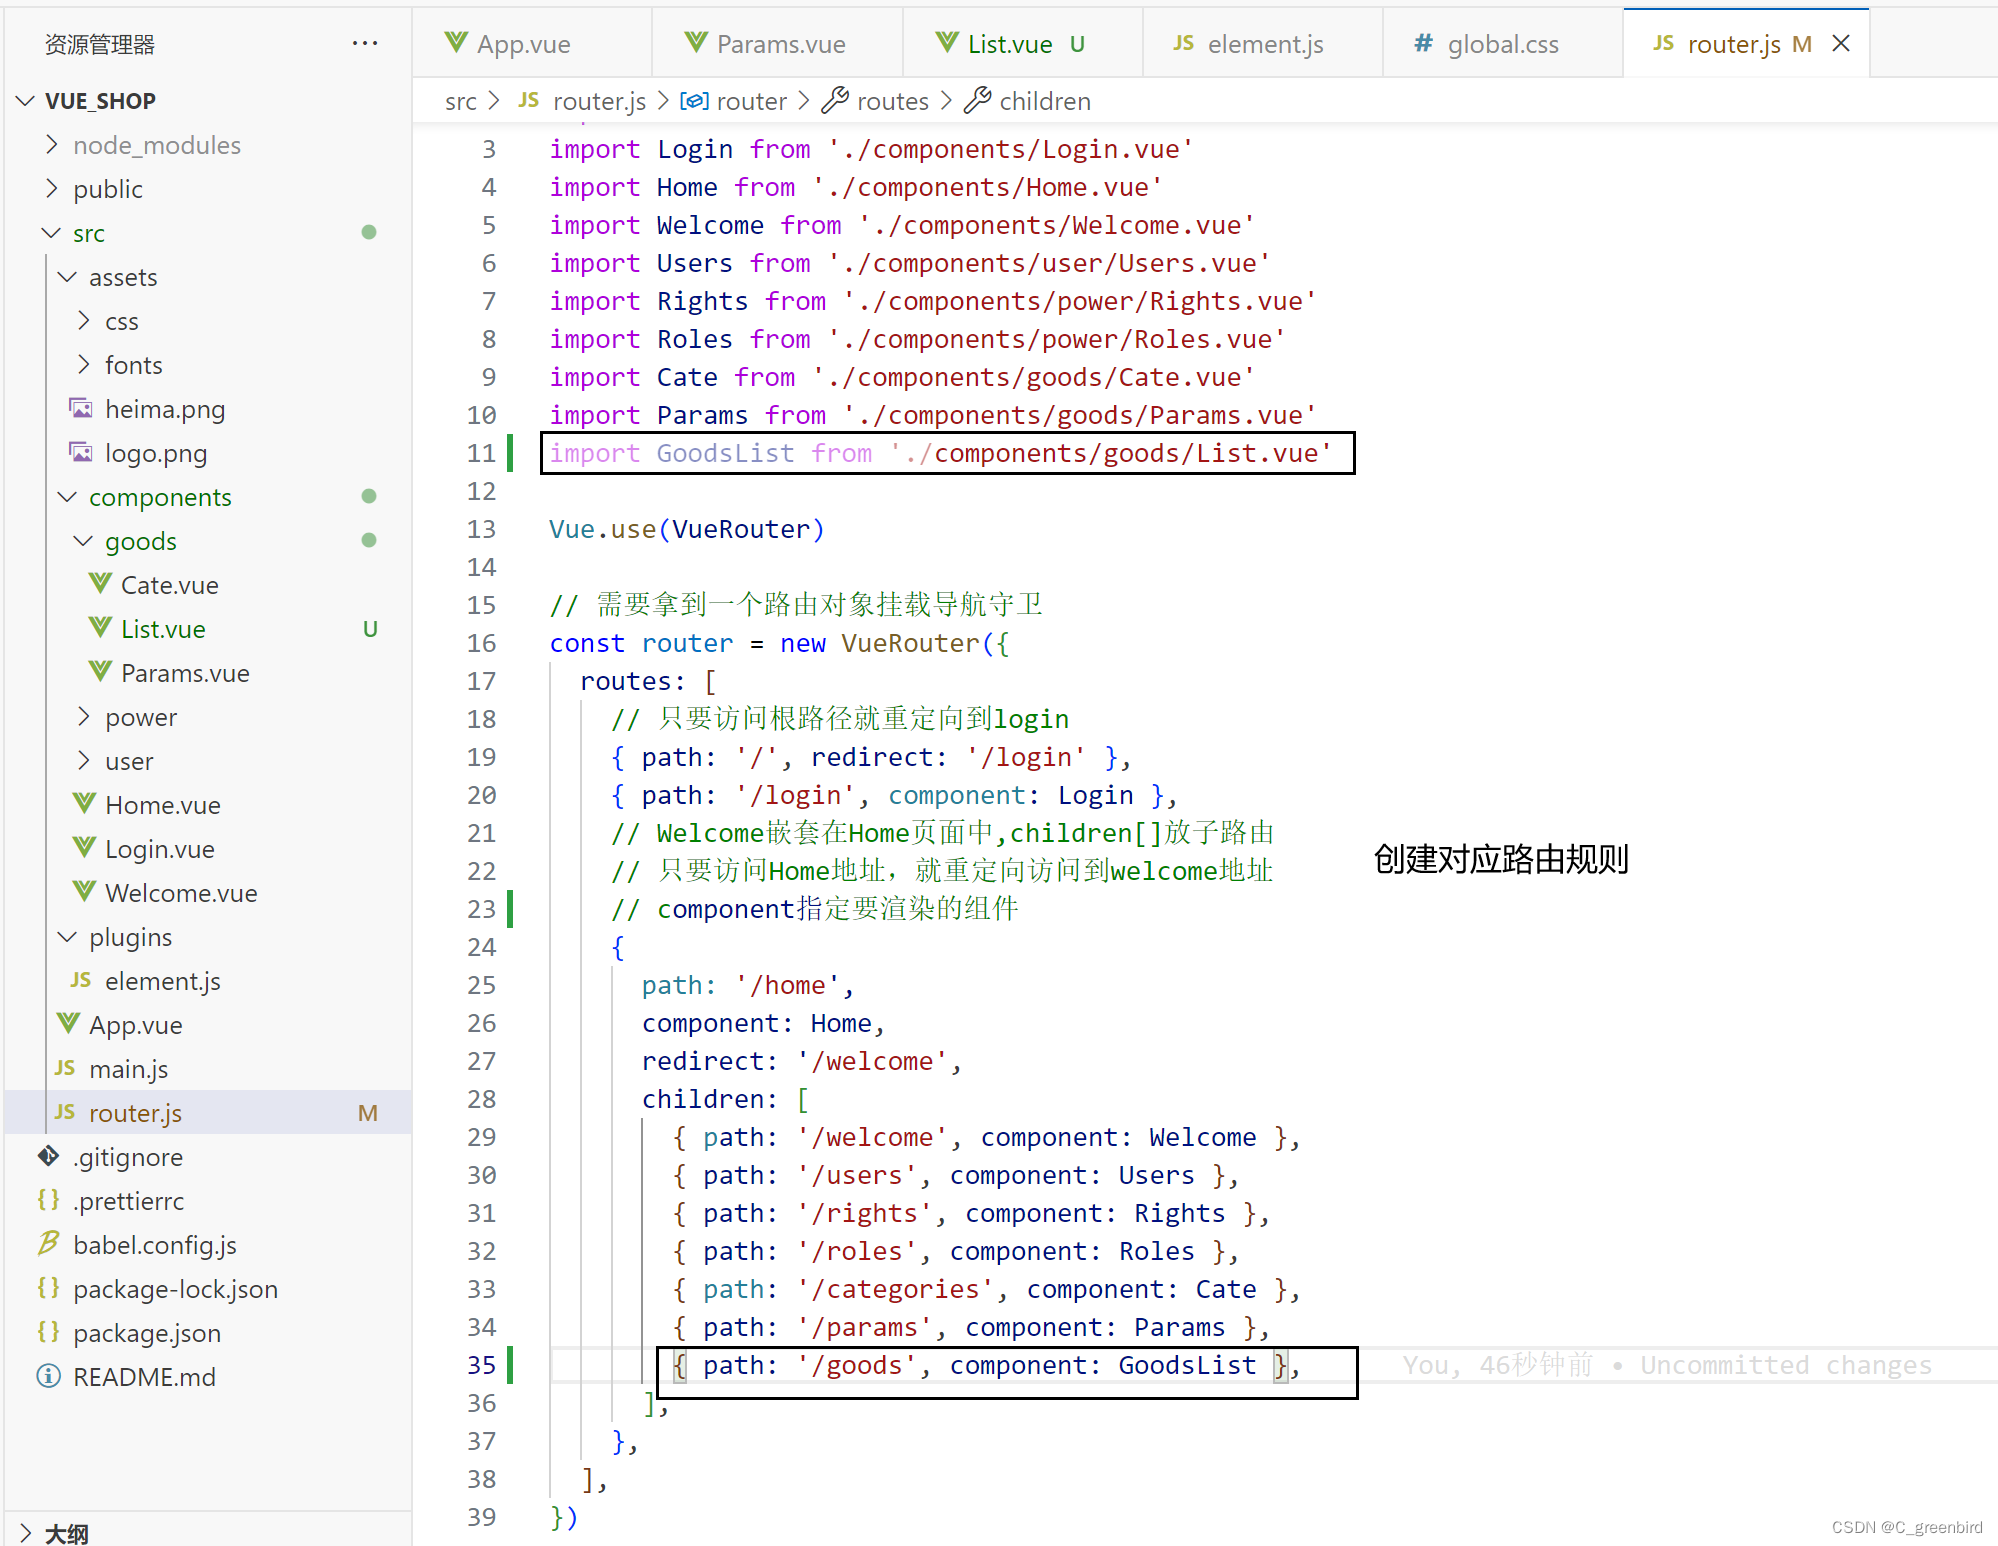The width and height of the screenshot is (1998, 1546).
Task: Select the src breadcrumb segment
Action: (x=461, y=101)
